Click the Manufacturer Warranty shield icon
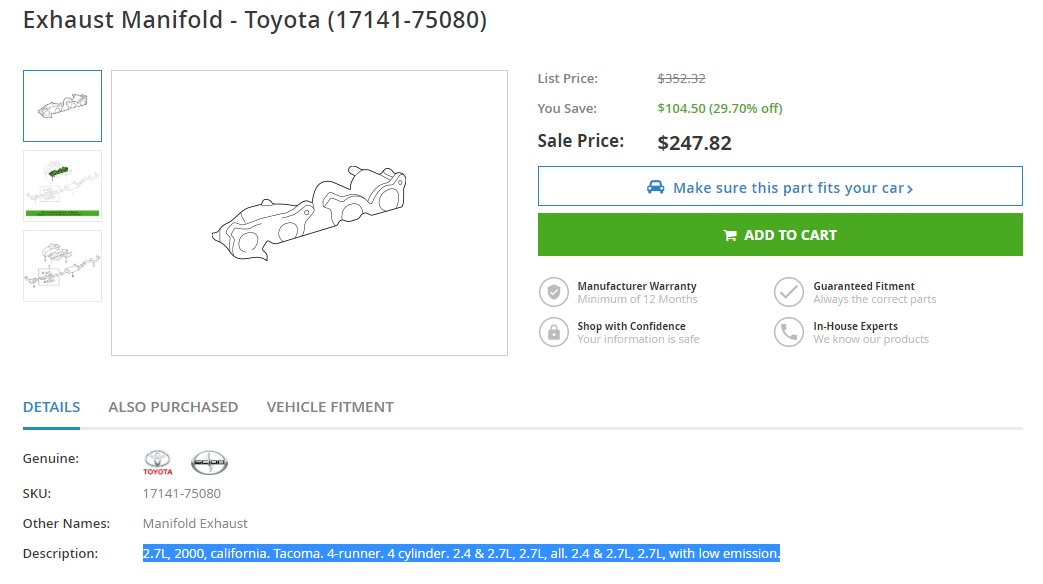 pyautogui.click(x=553, y=292)
